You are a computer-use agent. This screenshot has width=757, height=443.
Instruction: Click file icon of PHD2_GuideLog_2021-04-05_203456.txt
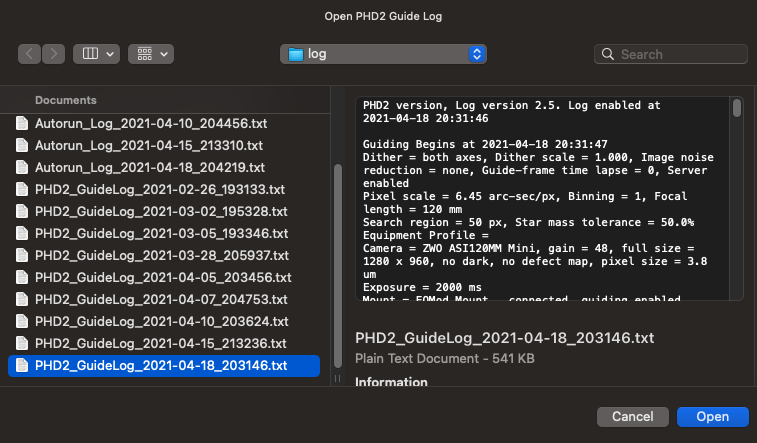point(22,277)
